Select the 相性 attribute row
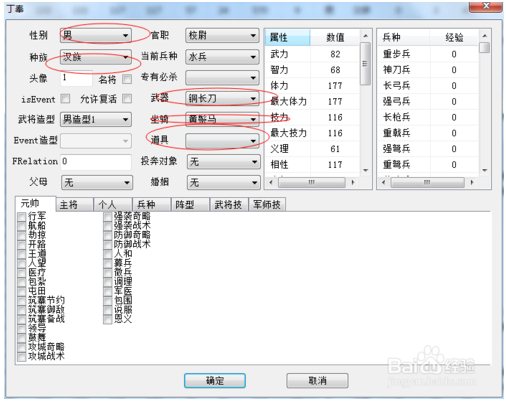The height and width of the screenshot is (403, 506). [x=313, y=165]
